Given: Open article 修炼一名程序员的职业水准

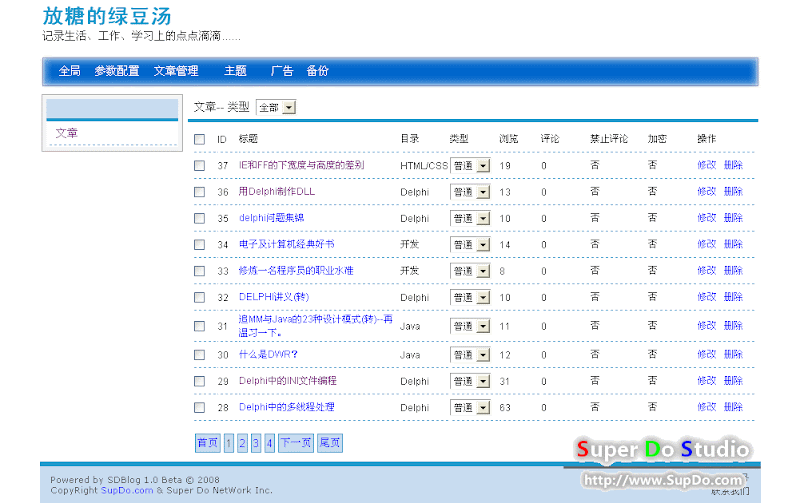Looking at the screenshot, I should point(296,270).
